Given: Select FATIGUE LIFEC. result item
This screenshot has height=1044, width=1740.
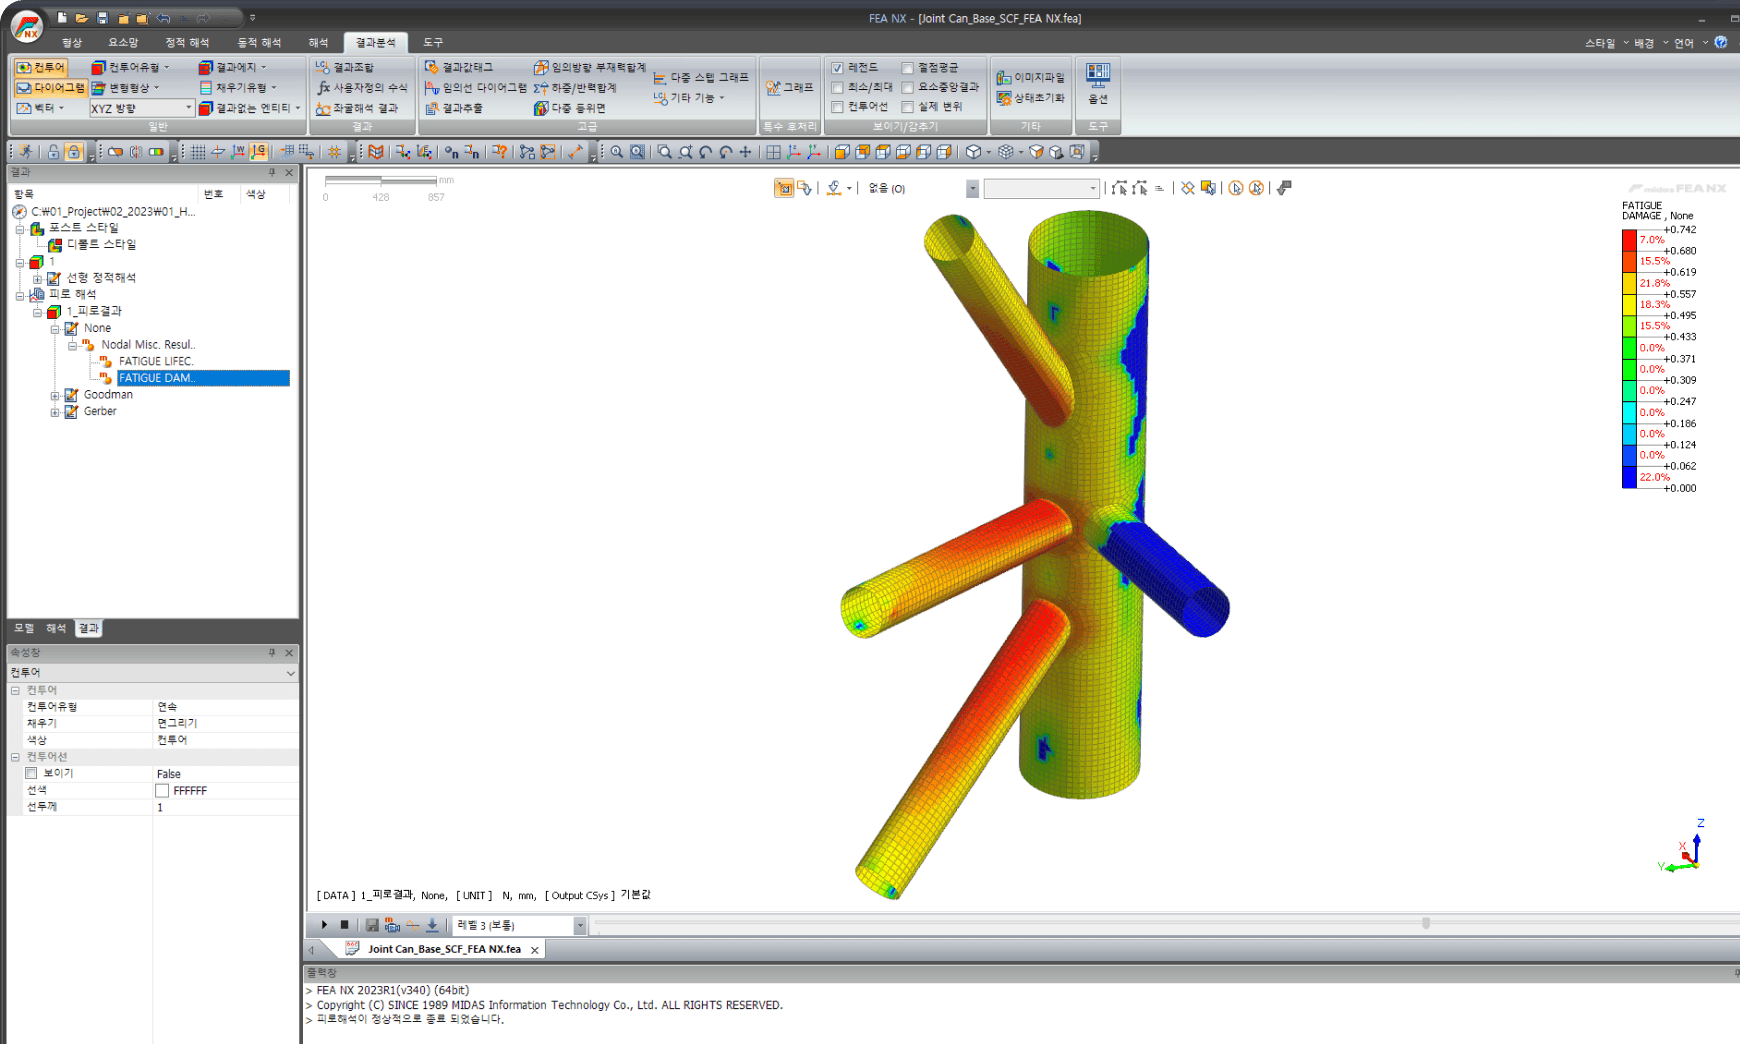Looking at the screenshot, I should (155, 362).
